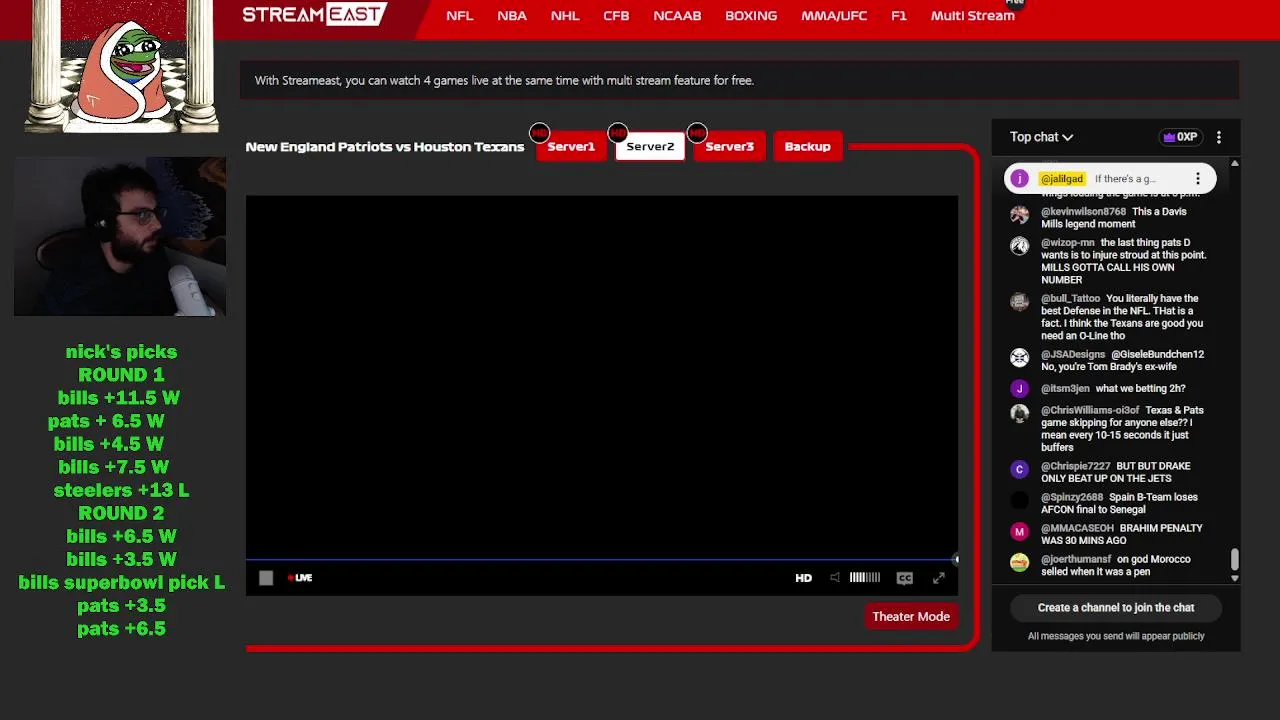Click @jalilgad's purple avatar in pinned message
This screenshot has height=720, width=1280.
1019,179
